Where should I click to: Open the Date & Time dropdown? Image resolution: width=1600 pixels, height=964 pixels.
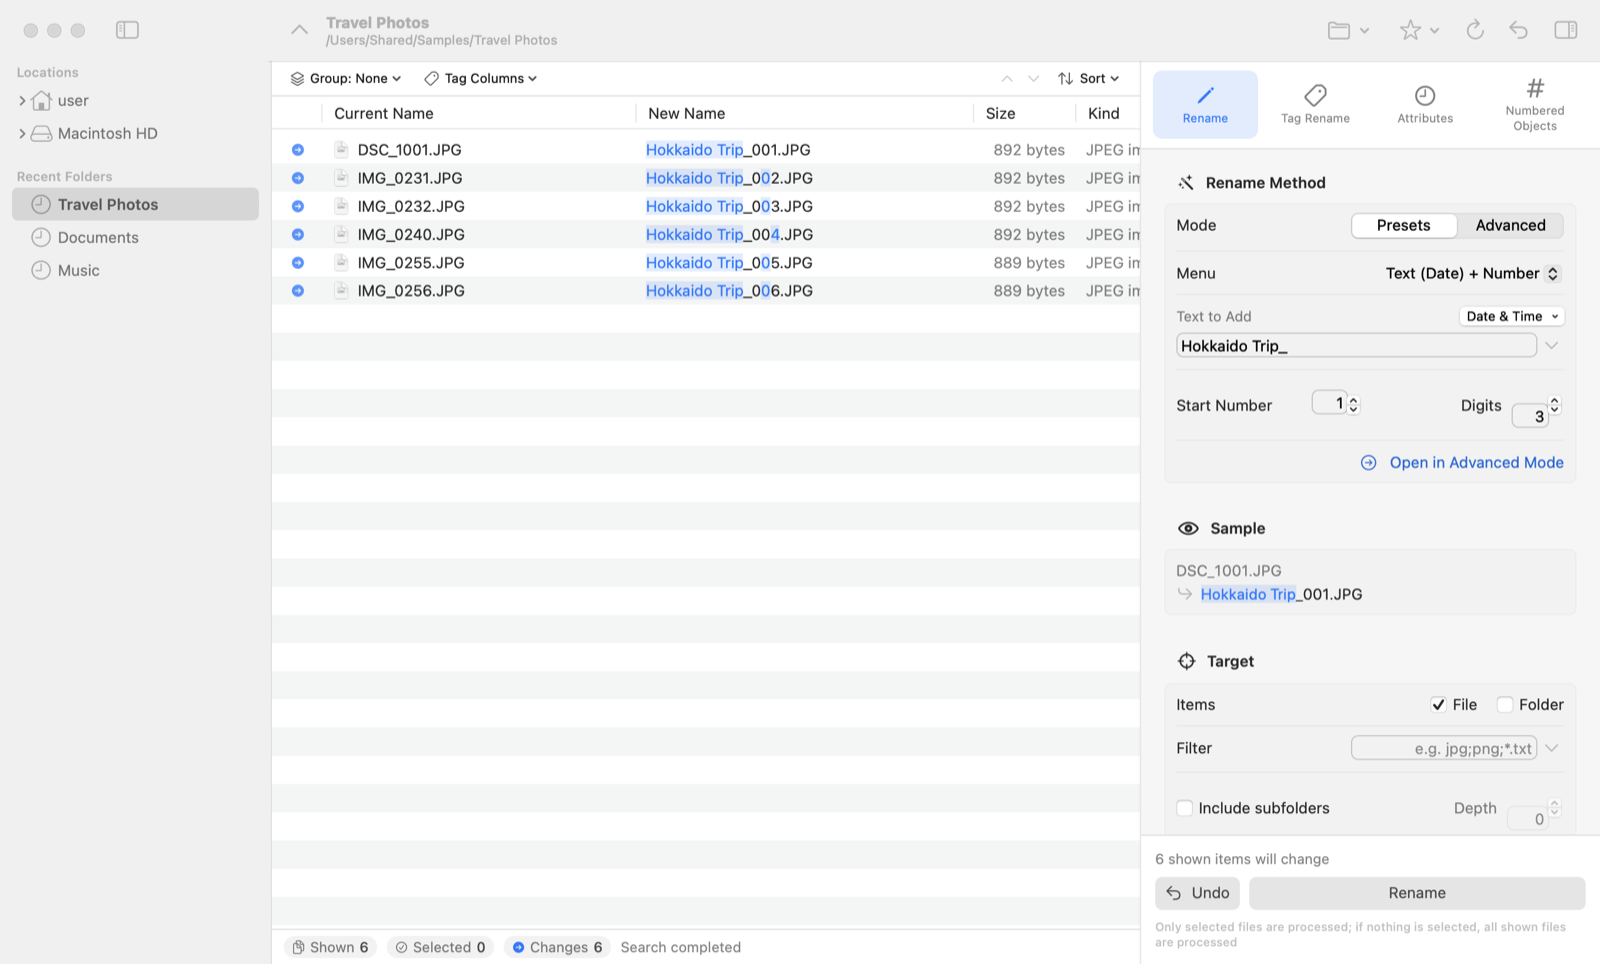pos(1511,316)
